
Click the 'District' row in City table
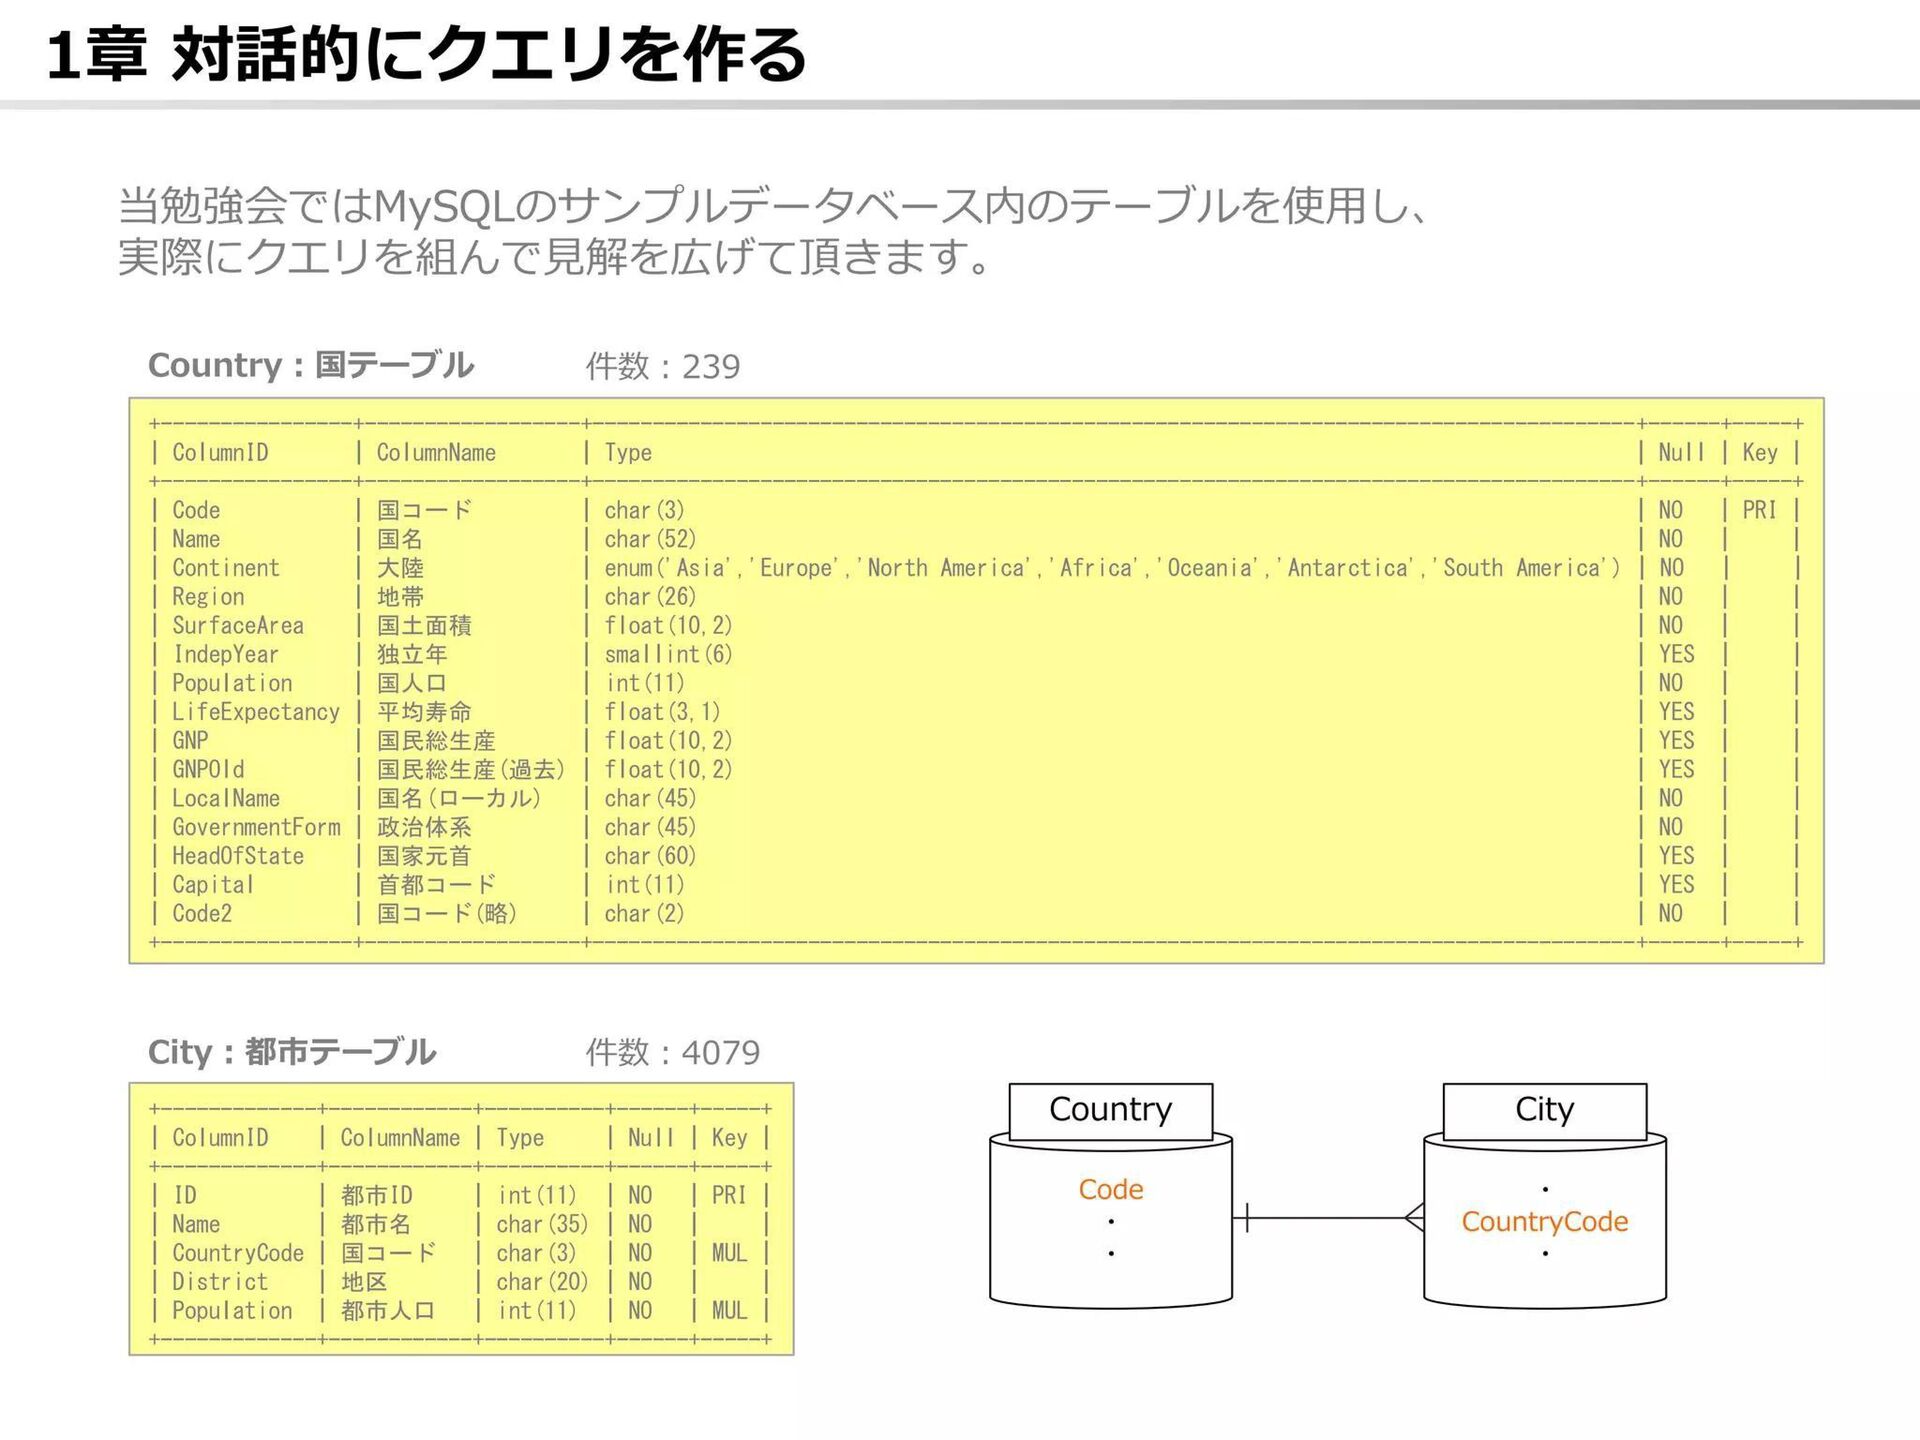pyautogui.click(x=219, y=1282)
